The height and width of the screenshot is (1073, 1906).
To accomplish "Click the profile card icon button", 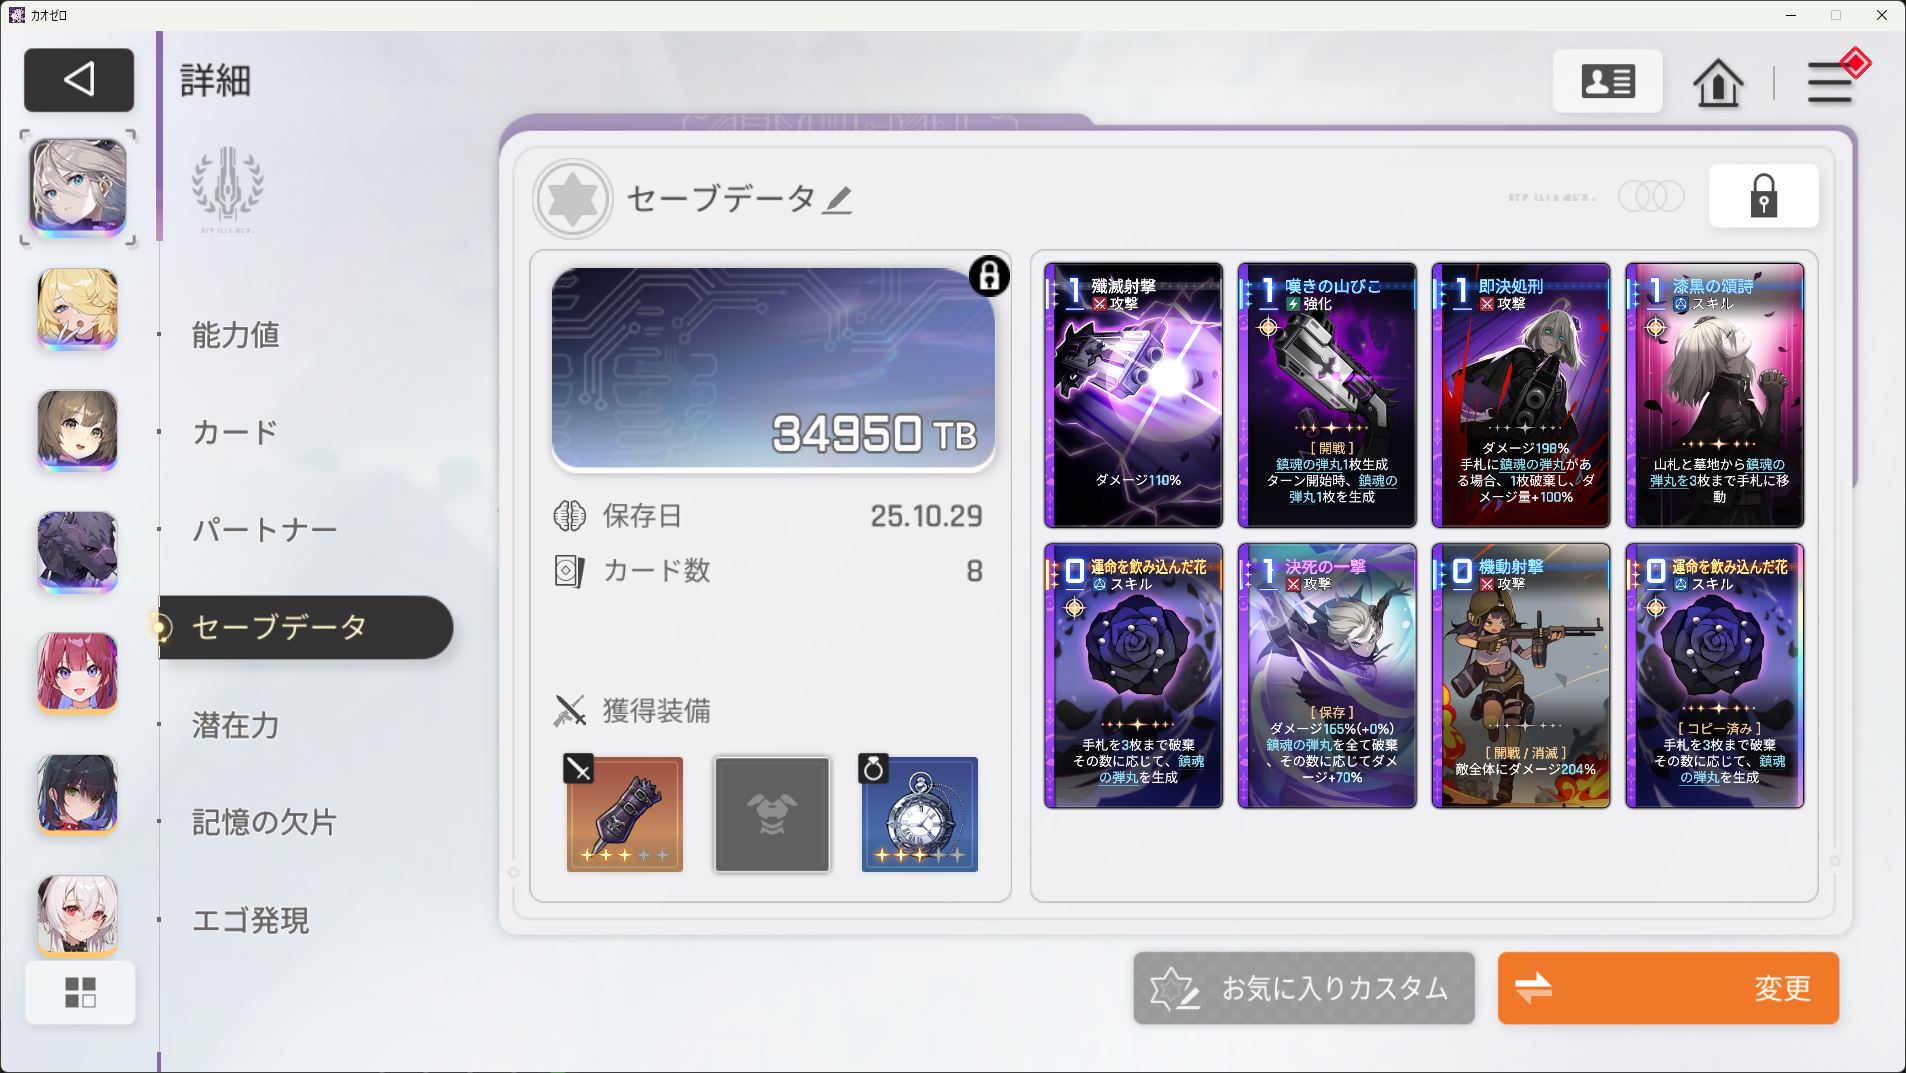I will (1608, 81).
